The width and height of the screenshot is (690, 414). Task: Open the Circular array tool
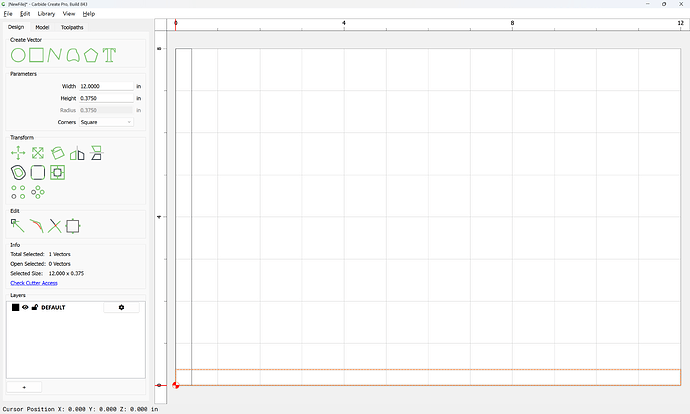[x=38, y=192]
